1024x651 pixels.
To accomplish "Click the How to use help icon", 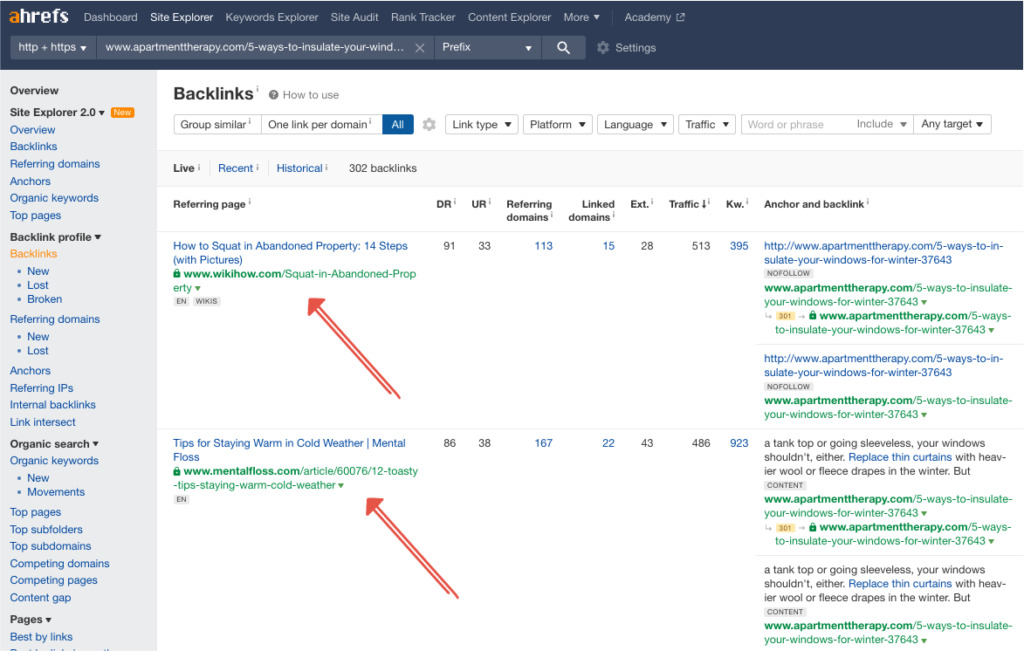I will coord(273,95).
